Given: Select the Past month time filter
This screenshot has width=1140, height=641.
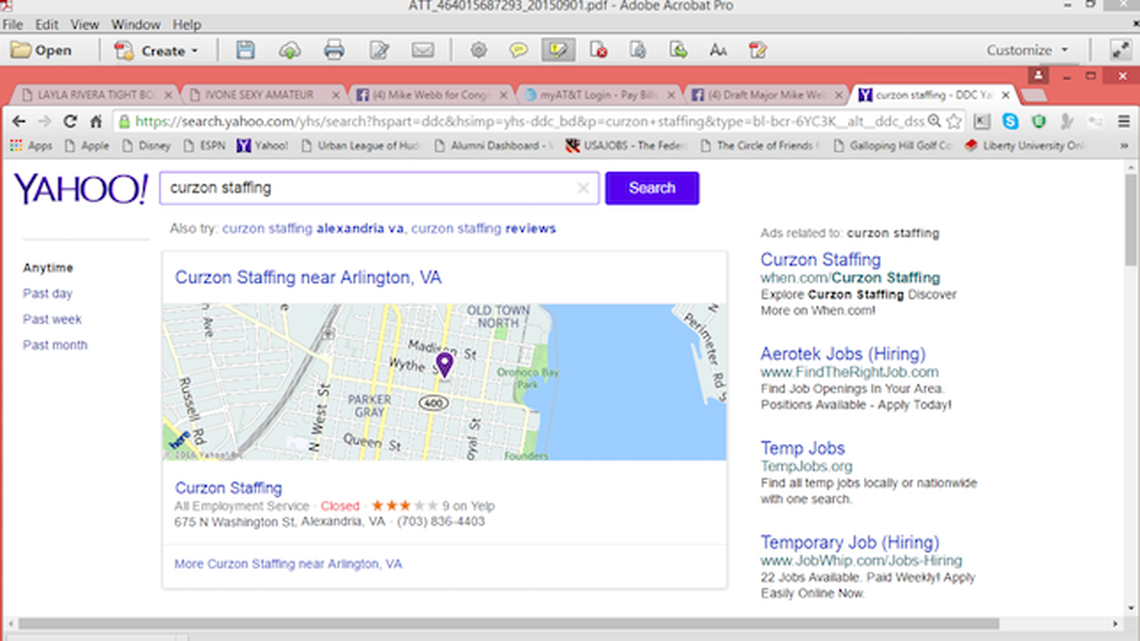Looking at the screenshot, I should point(54,344).
